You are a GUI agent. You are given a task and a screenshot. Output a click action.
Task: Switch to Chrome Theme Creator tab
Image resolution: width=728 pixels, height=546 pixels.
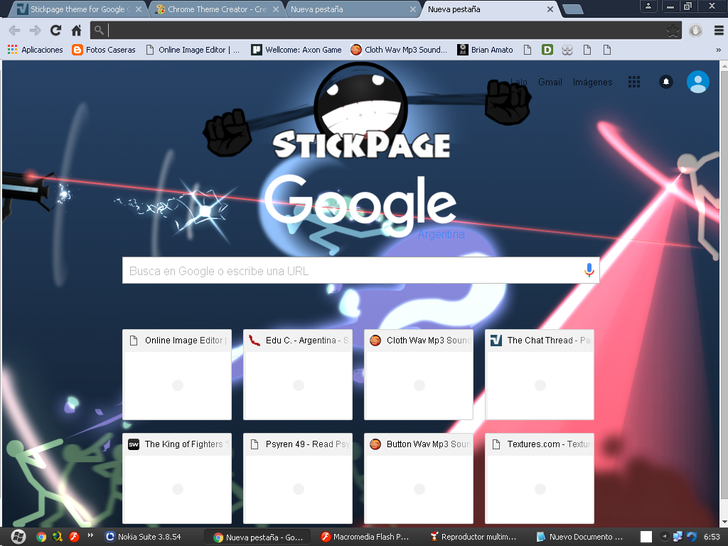[x=216, y=9]
